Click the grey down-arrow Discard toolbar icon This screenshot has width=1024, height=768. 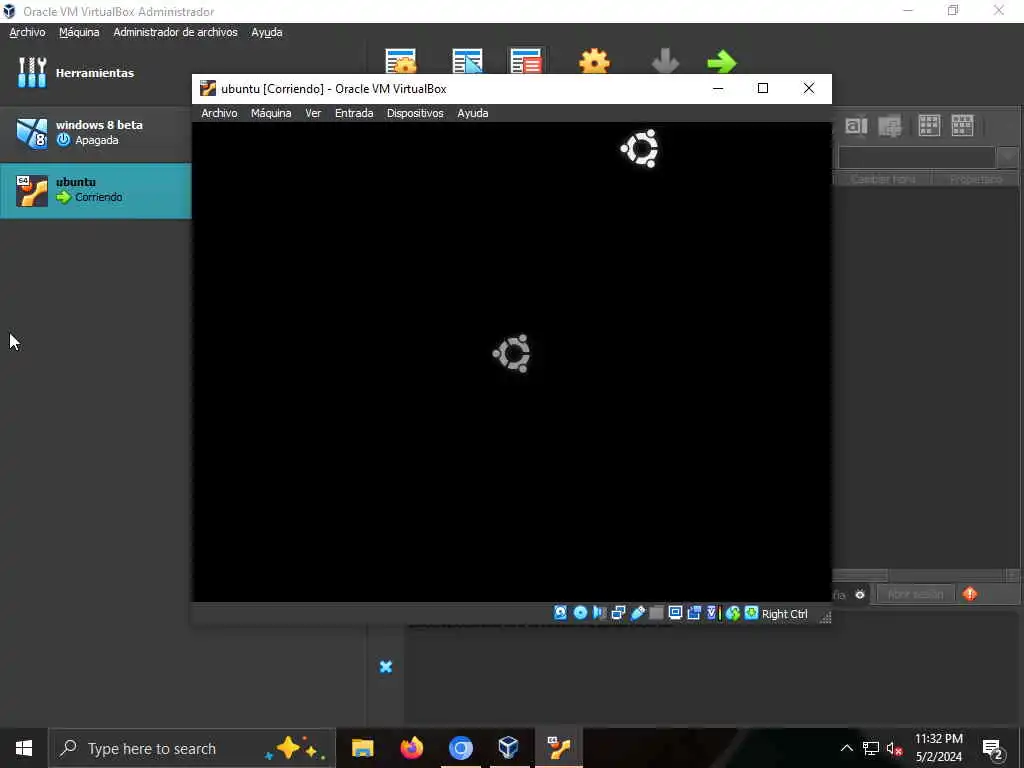[x=665, y=62]
